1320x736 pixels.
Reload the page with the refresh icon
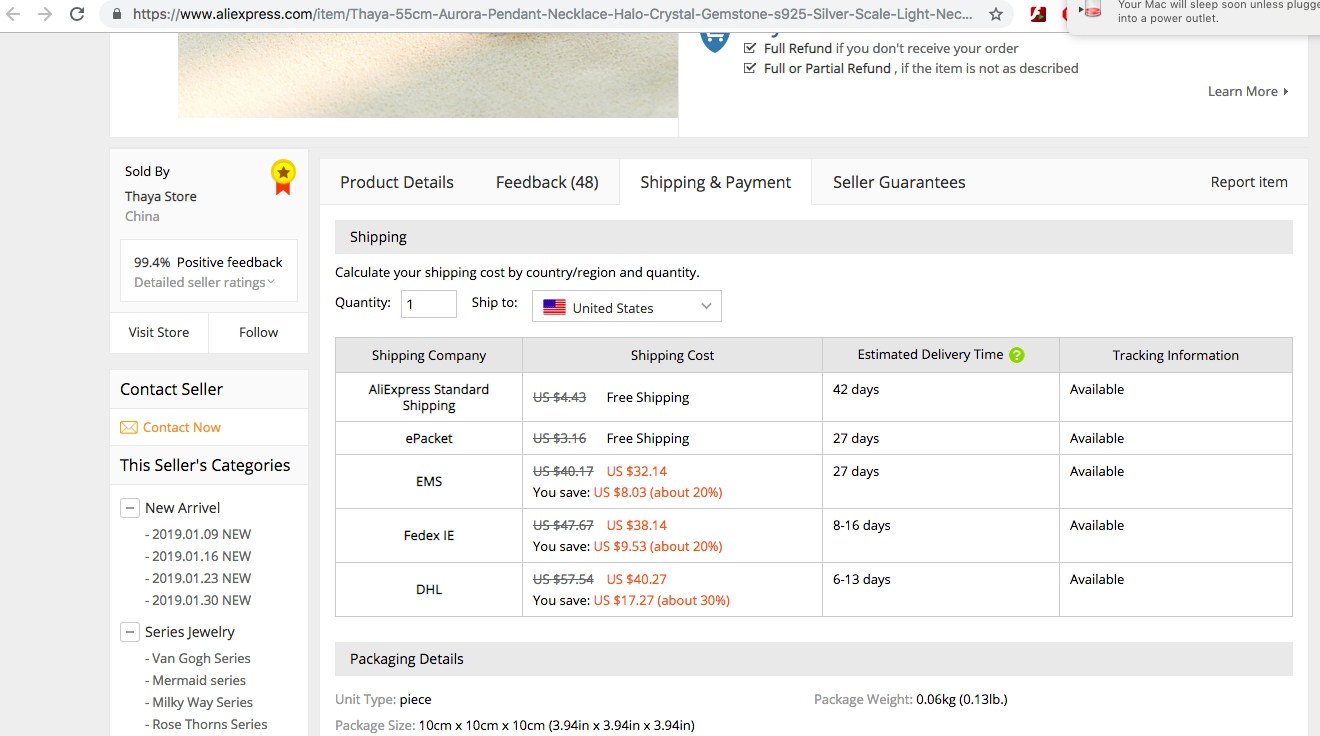(77, 14)
